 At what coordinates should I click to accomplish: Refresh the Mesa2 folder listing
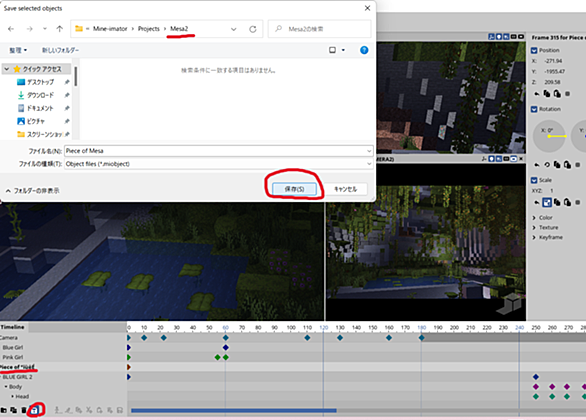coord(253,29)
